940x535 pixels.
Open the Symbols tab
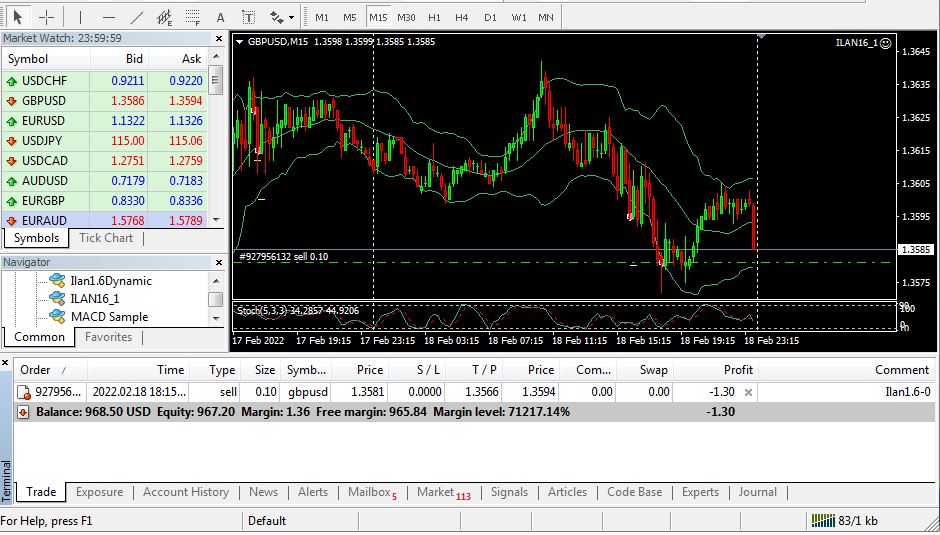(x=36, y=238)
